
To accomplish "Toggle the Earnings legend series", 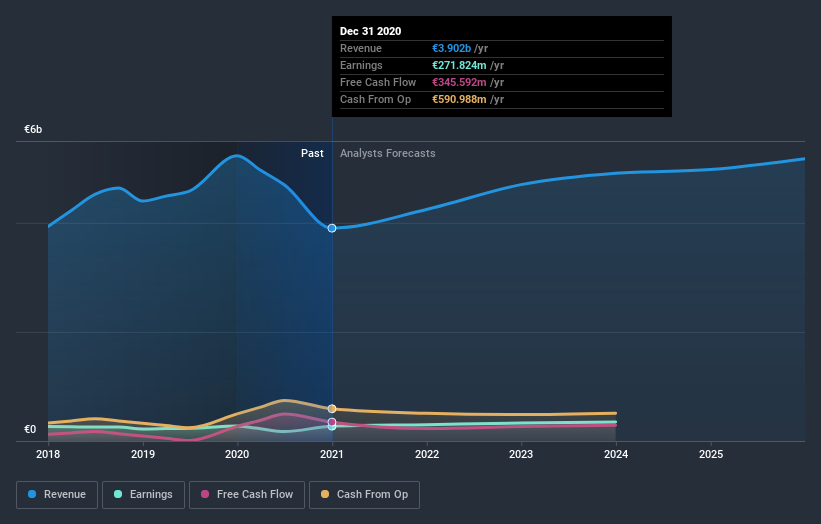I will [x=143, y=495].
